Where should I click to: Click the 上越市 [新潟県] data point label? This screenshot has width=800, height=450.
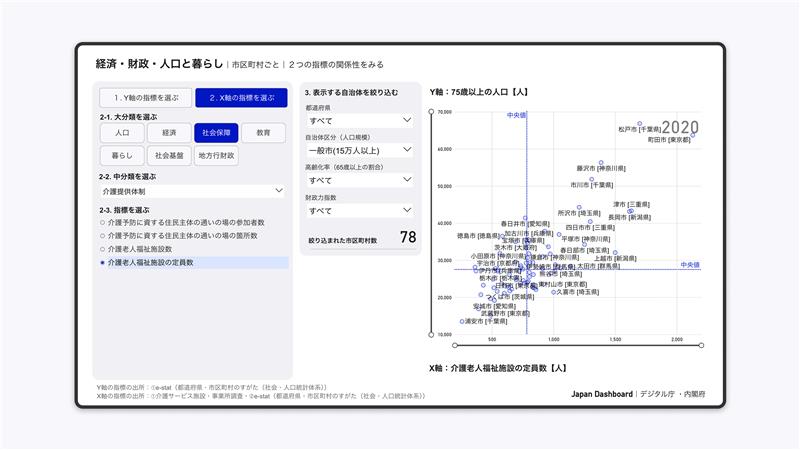coord(615,259)
